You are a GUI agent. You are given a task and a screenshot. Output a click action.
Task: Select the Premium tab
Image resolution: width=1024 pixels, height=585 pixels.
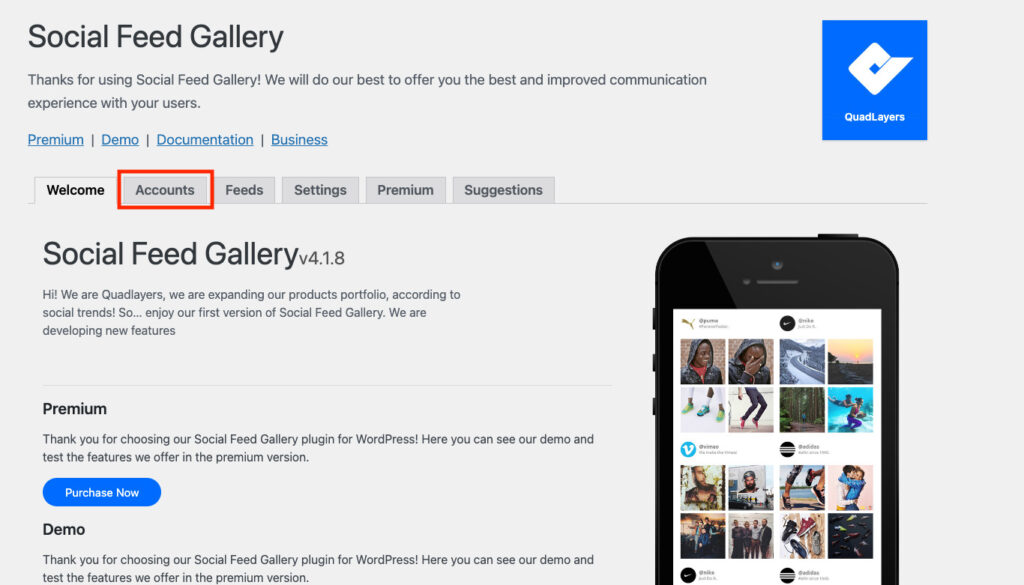[405, 190]
